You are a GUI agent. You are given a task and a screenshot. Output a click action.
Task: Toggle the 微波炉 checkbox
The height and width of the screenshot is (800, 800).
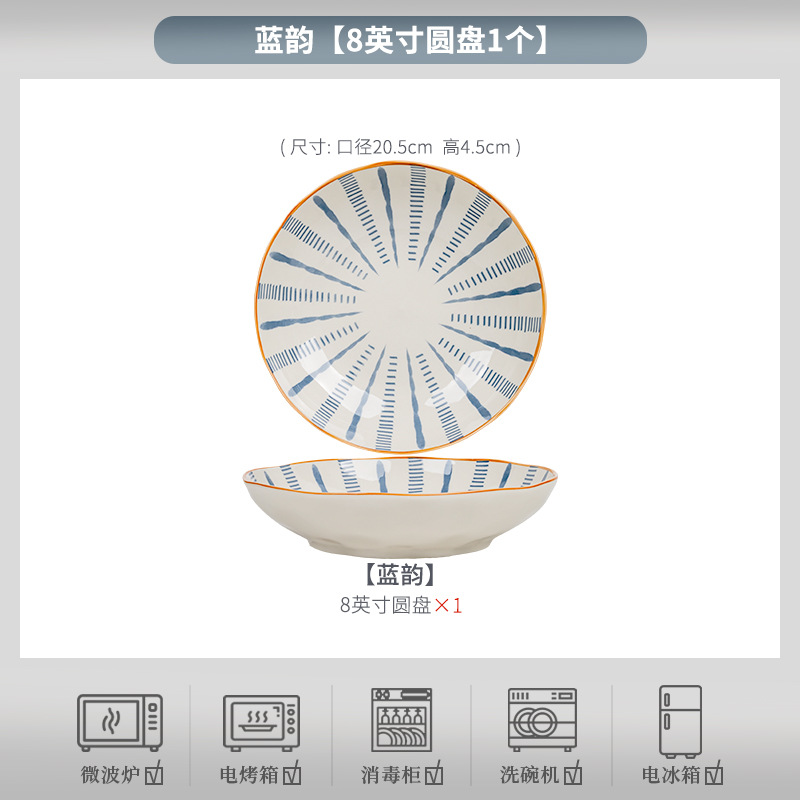(x=154, y=773)
